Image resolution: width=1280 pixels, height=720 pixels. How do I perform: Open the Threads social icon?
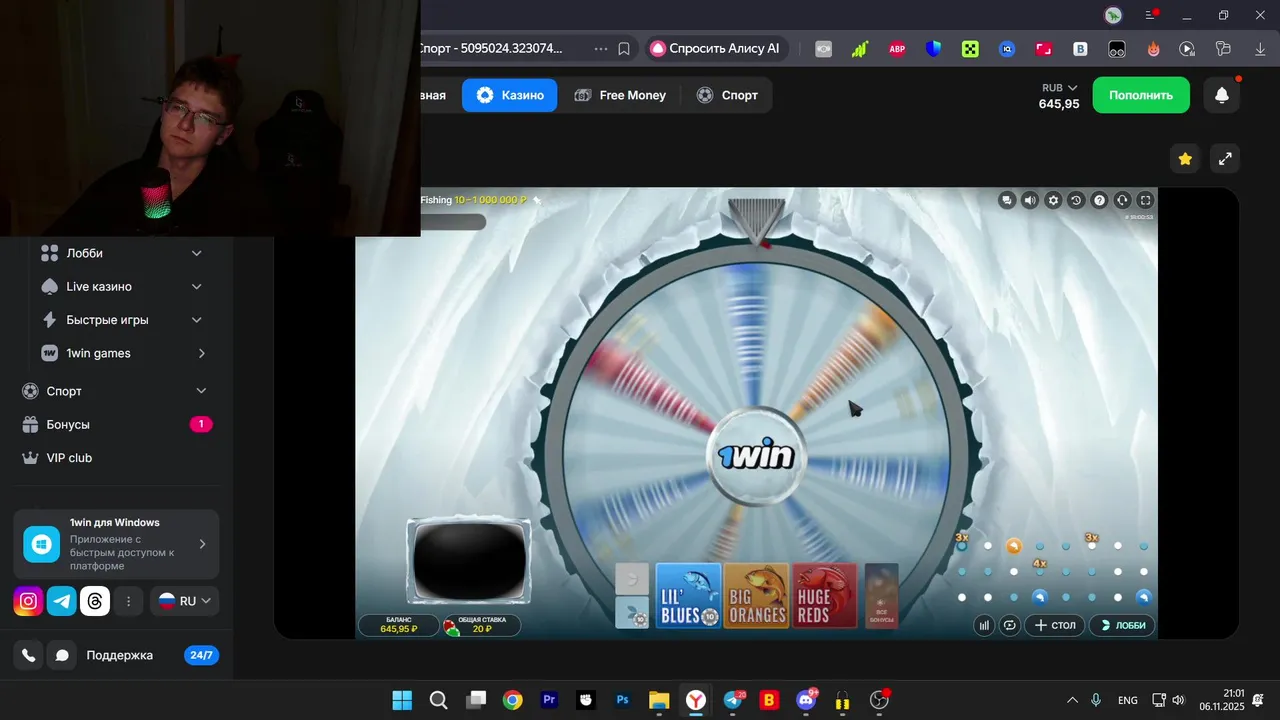click(x=95, y=601)
